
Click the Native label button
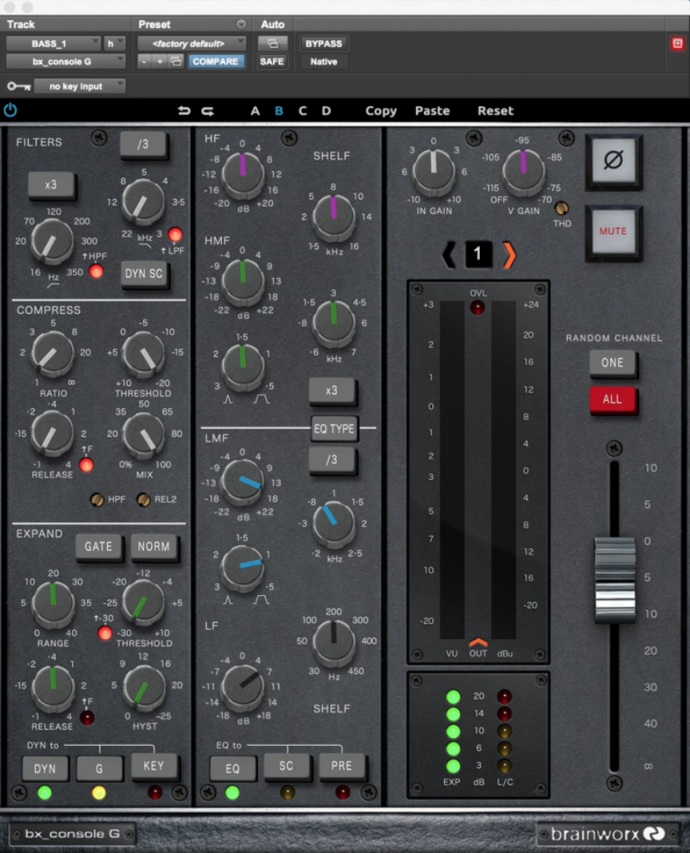pos(324,61)
